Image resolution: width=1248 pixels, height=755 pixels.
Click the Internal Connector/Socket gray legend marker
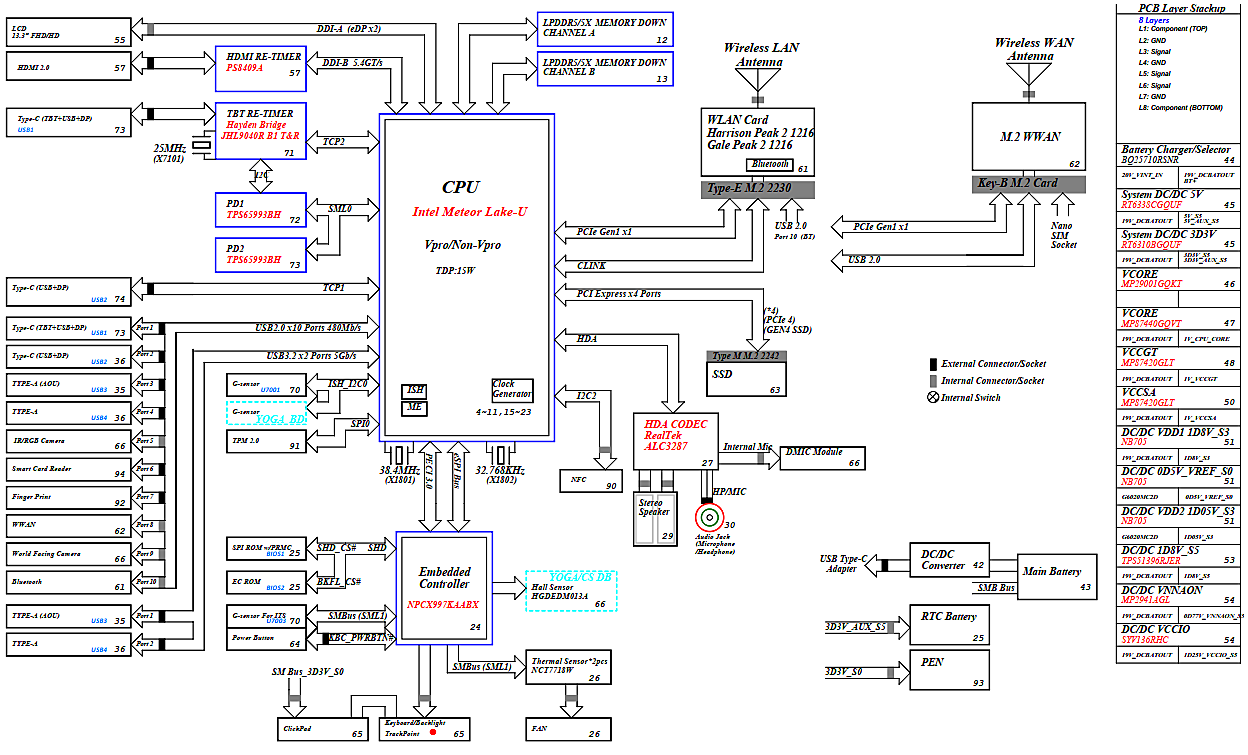coord(933,381)
